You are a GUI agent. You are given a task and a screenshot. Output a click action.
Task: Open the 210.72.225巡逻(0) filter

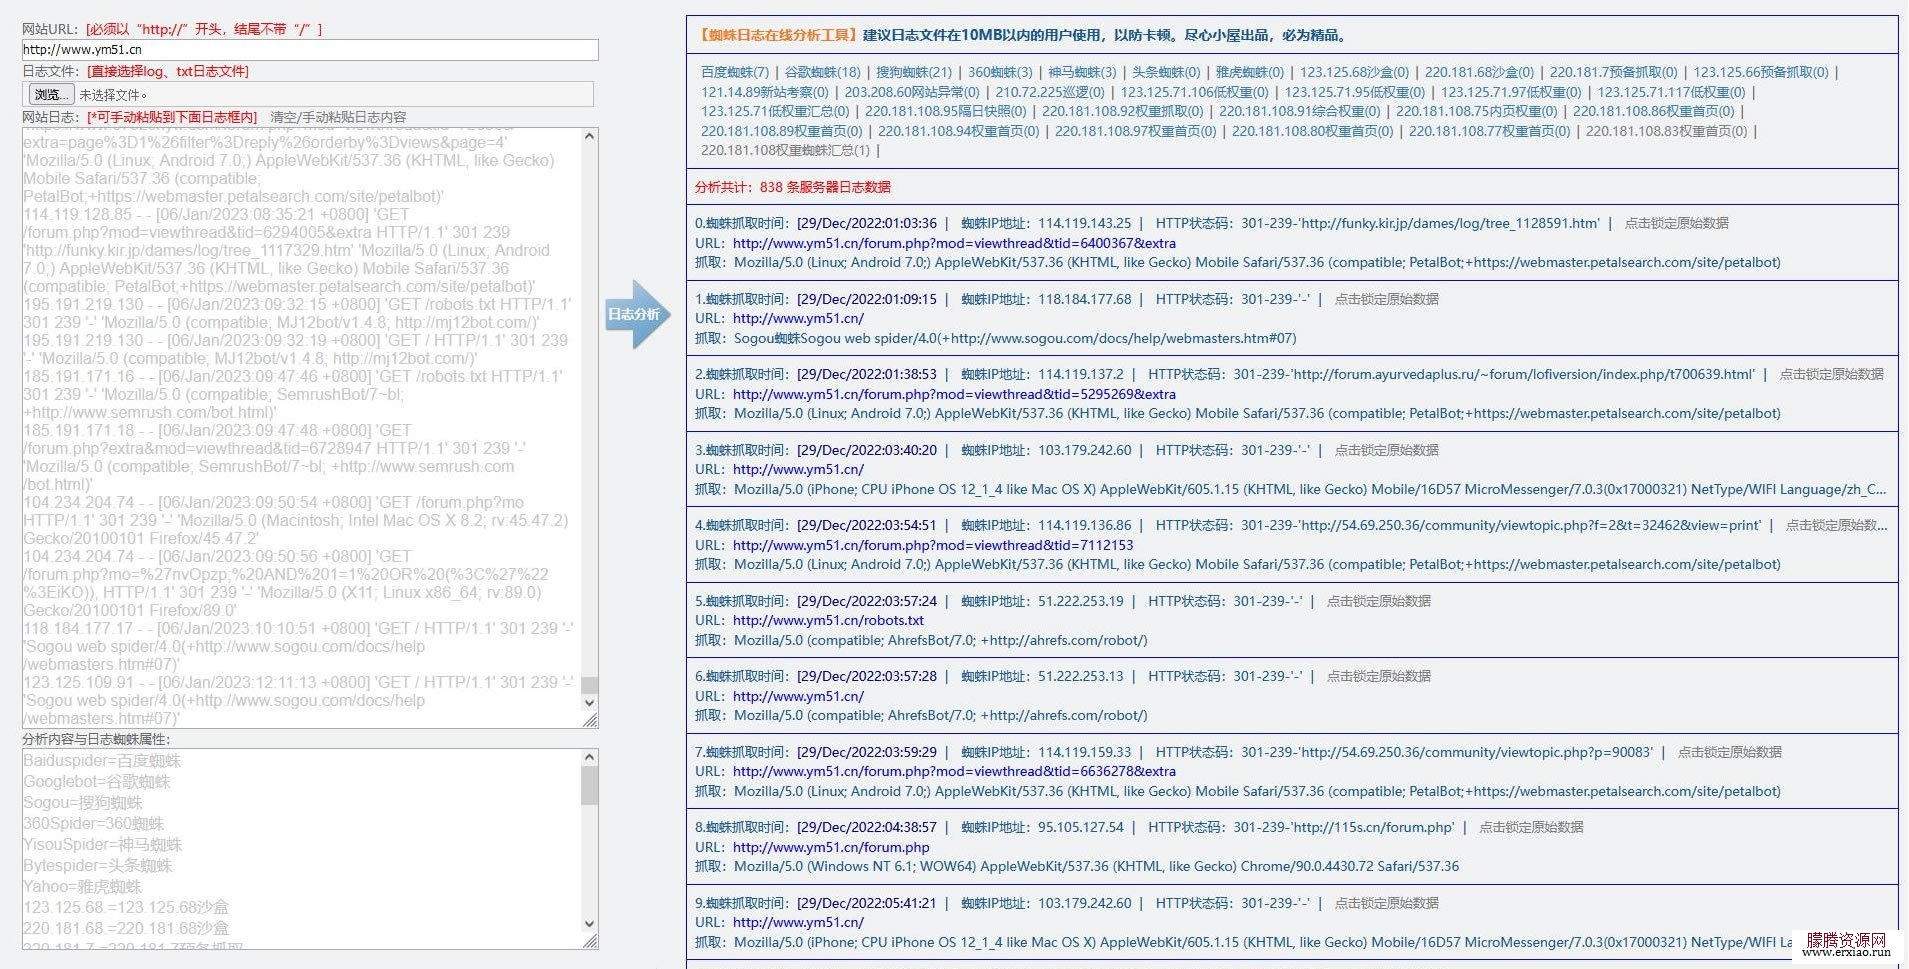point(1050,92)
